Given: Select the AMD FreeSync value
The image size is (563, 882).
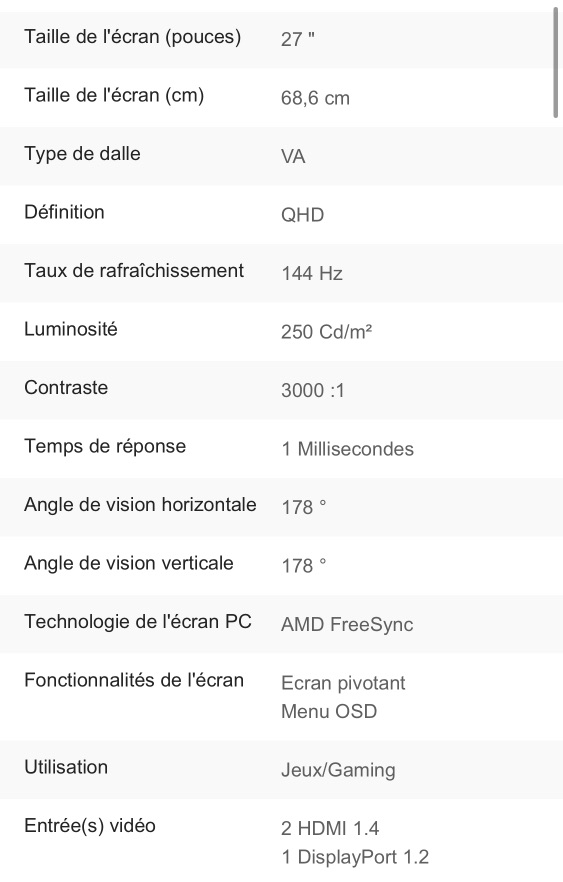Looking at the screenshot, I should click(347, 624).
